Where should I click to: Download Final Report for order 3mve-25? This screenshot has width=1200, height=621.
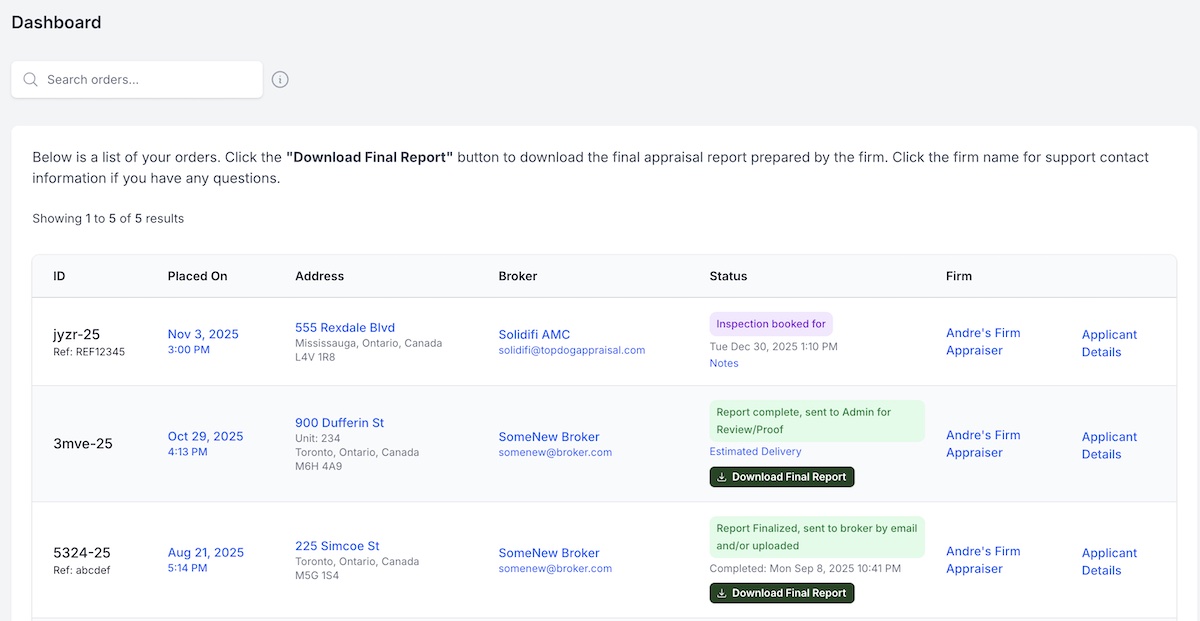(x=781, y=477)
